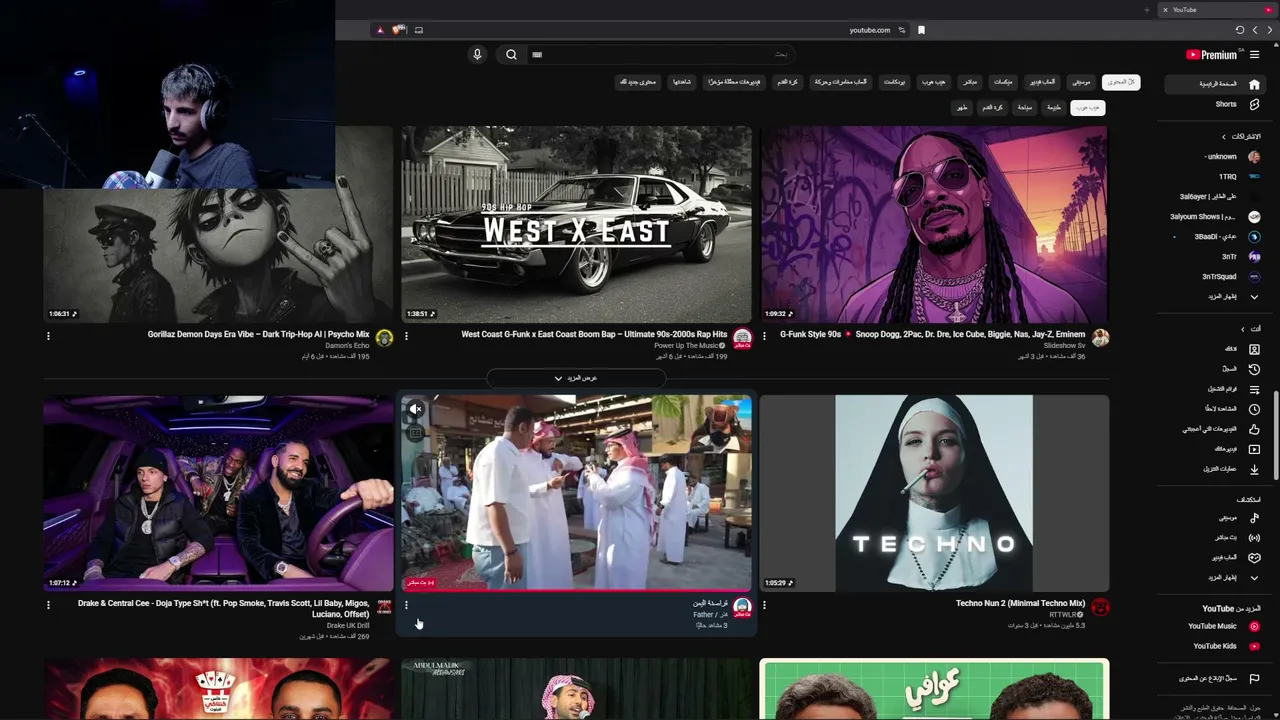Open Brave Shields icon in address bar
1280x720 pixels.
click(x=398, y=30)
